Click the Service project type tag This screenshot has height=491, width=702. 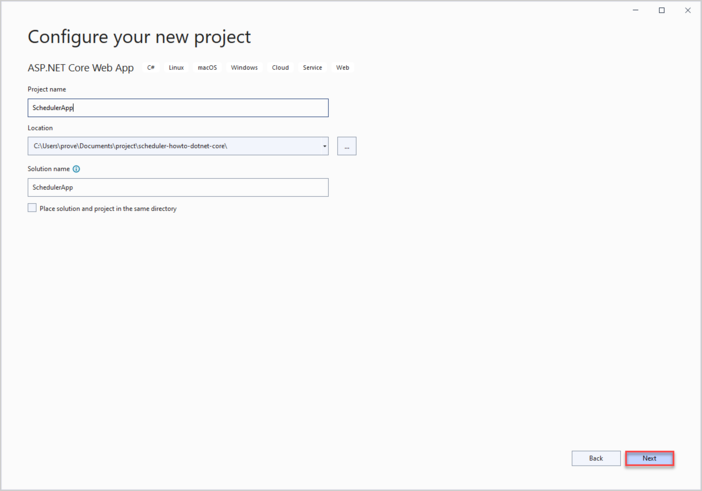[x=312, y=68]
